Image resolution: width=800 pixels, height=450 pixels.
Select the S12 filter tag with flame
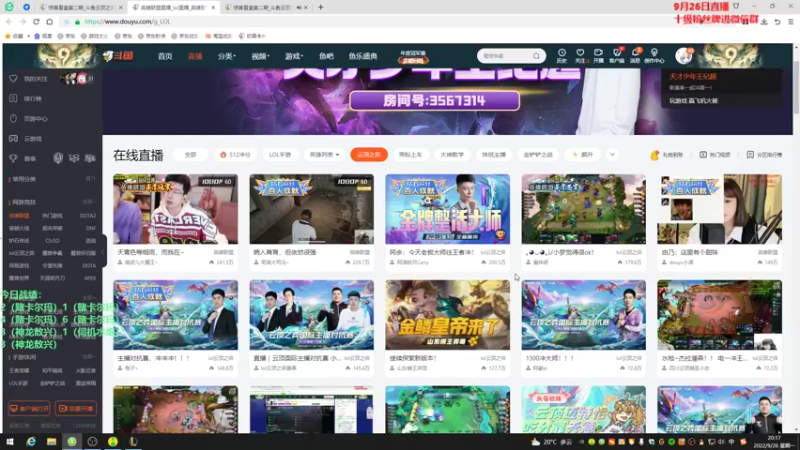(235, 155)
